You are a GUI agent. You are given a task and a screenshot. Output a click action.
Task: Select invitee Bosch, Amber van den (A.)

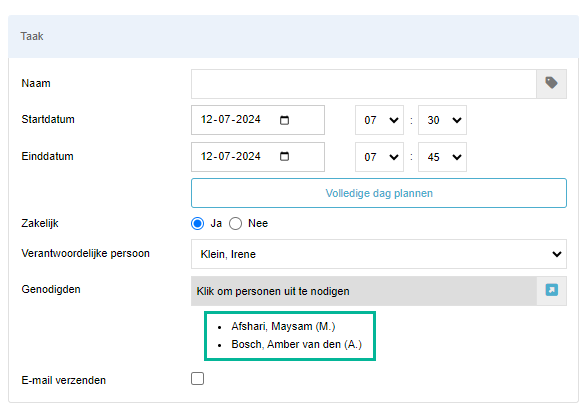point(296,344)
